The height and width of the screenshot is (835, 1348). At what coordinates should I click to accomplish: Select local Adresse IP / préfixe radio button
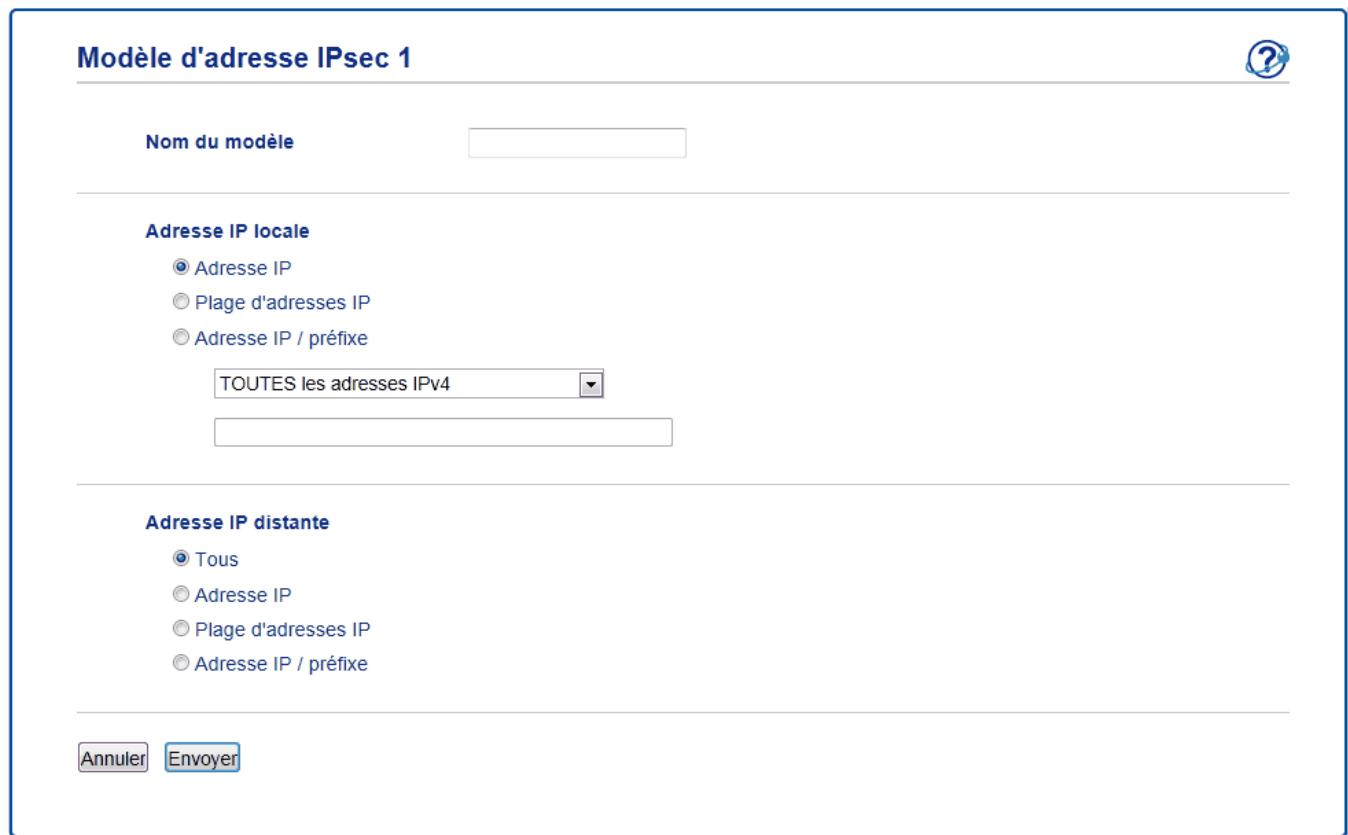tap(181, 338)
